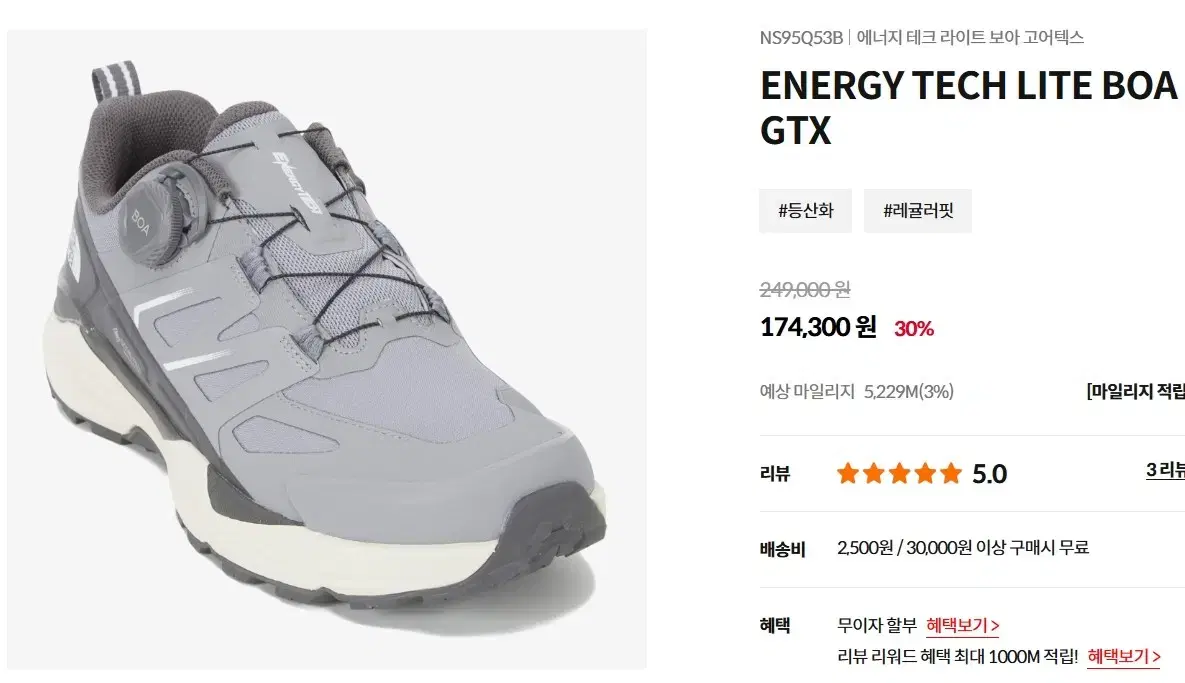1185x683 pixels.
Task: Click the 5.0 rating score
Action: 989,474
